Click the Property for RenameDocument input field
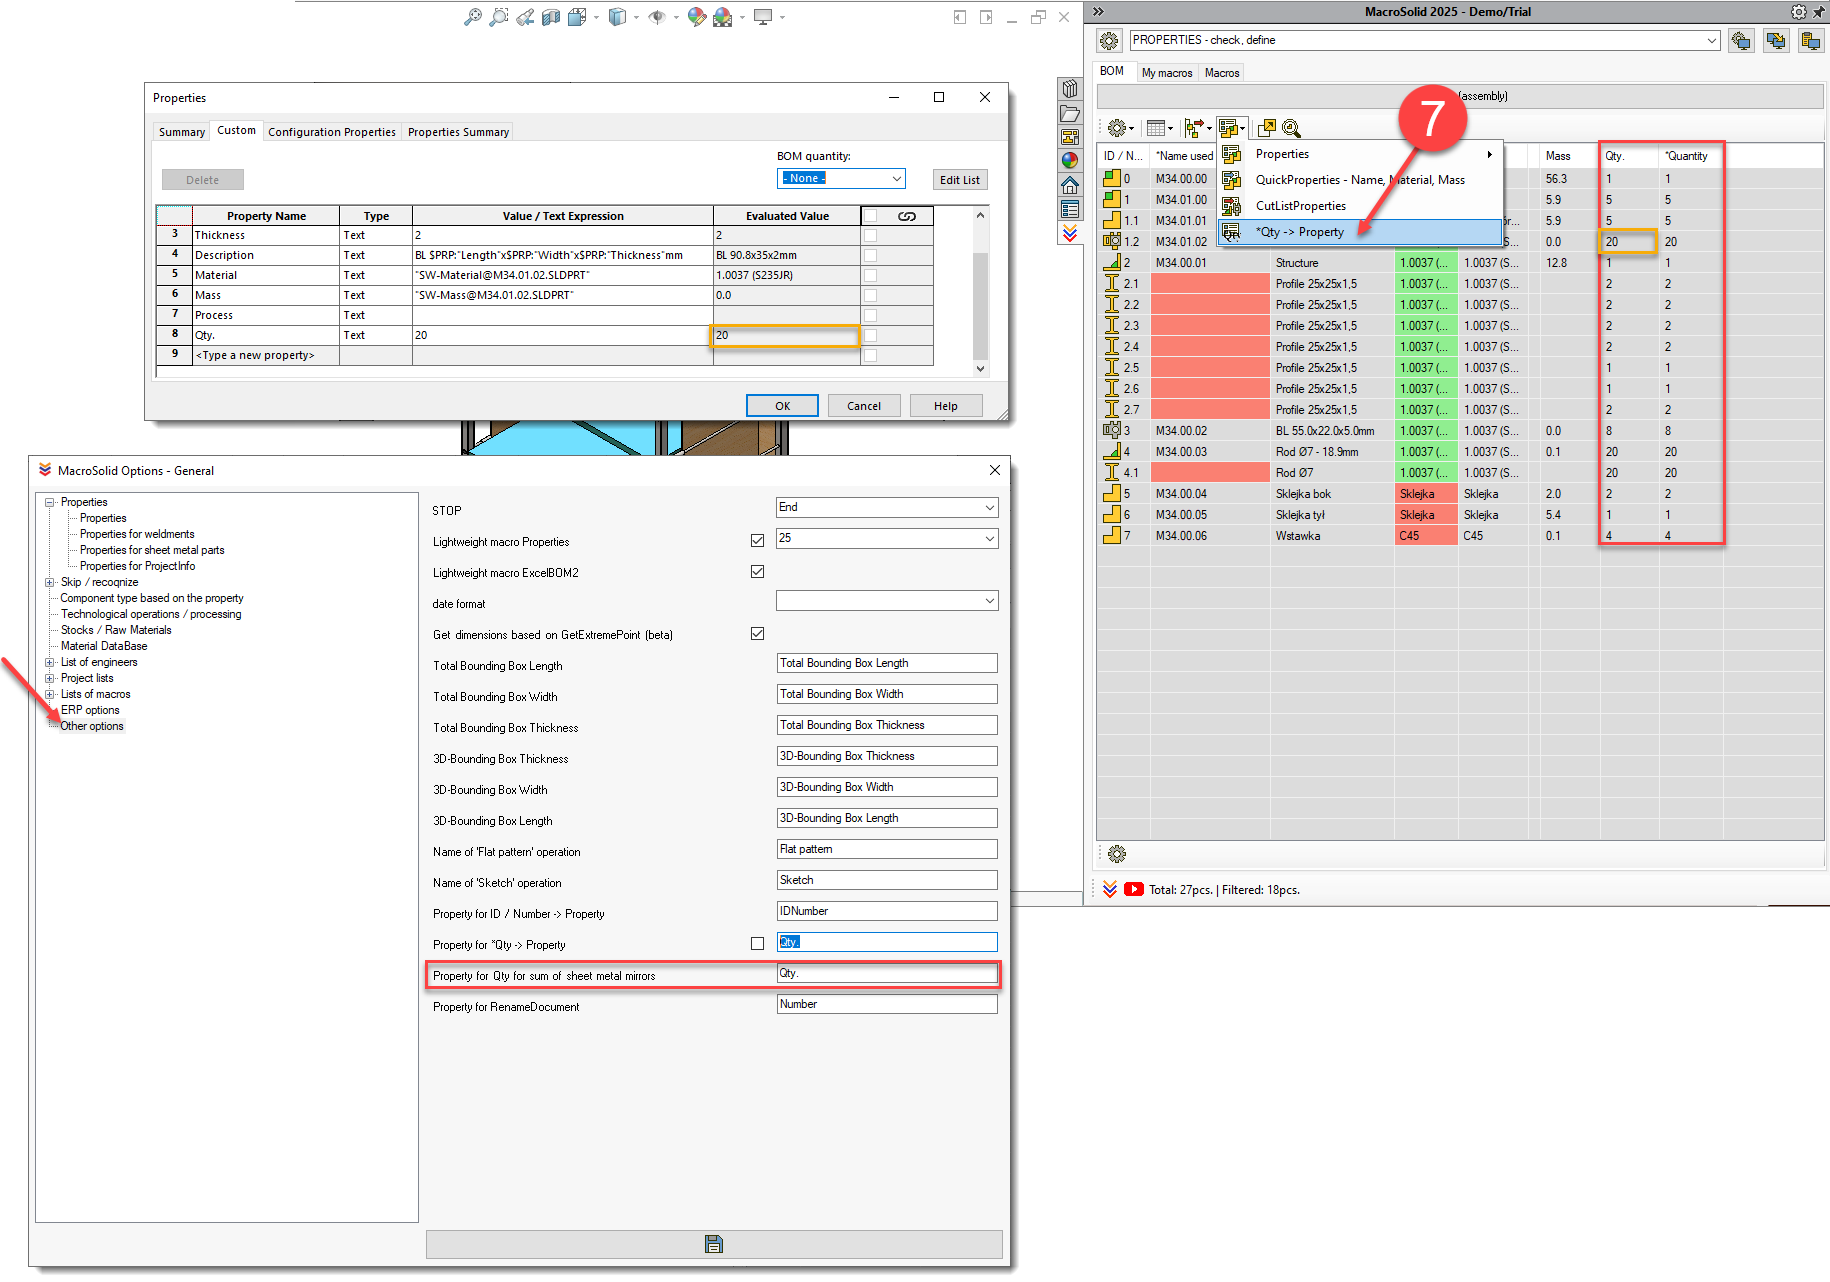This screenshot has height=1282, width=1830. (887, 1004)
